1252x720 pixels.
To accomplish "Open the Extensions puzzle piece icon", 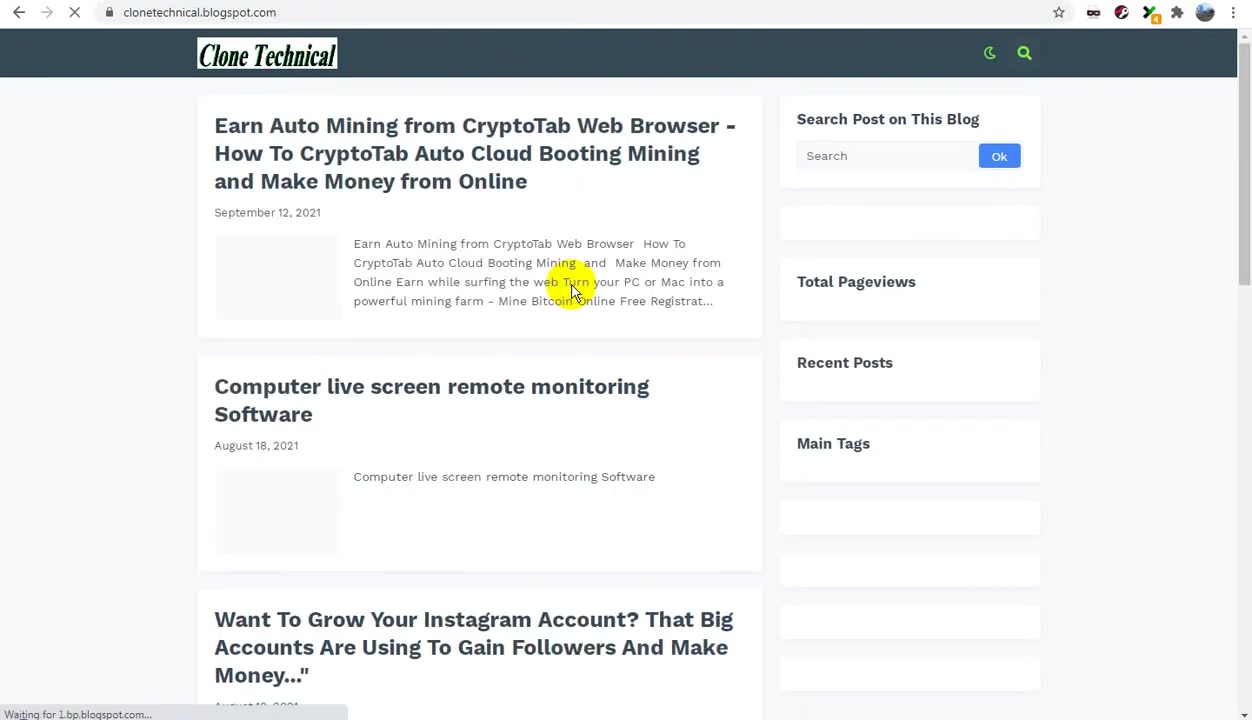I will 1177,12.
